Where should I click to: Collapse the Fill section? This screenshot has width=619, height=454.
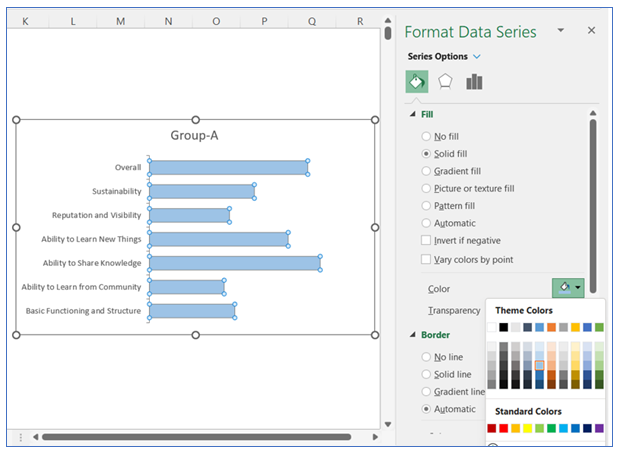pyautogui.click(x=414, y=115)
